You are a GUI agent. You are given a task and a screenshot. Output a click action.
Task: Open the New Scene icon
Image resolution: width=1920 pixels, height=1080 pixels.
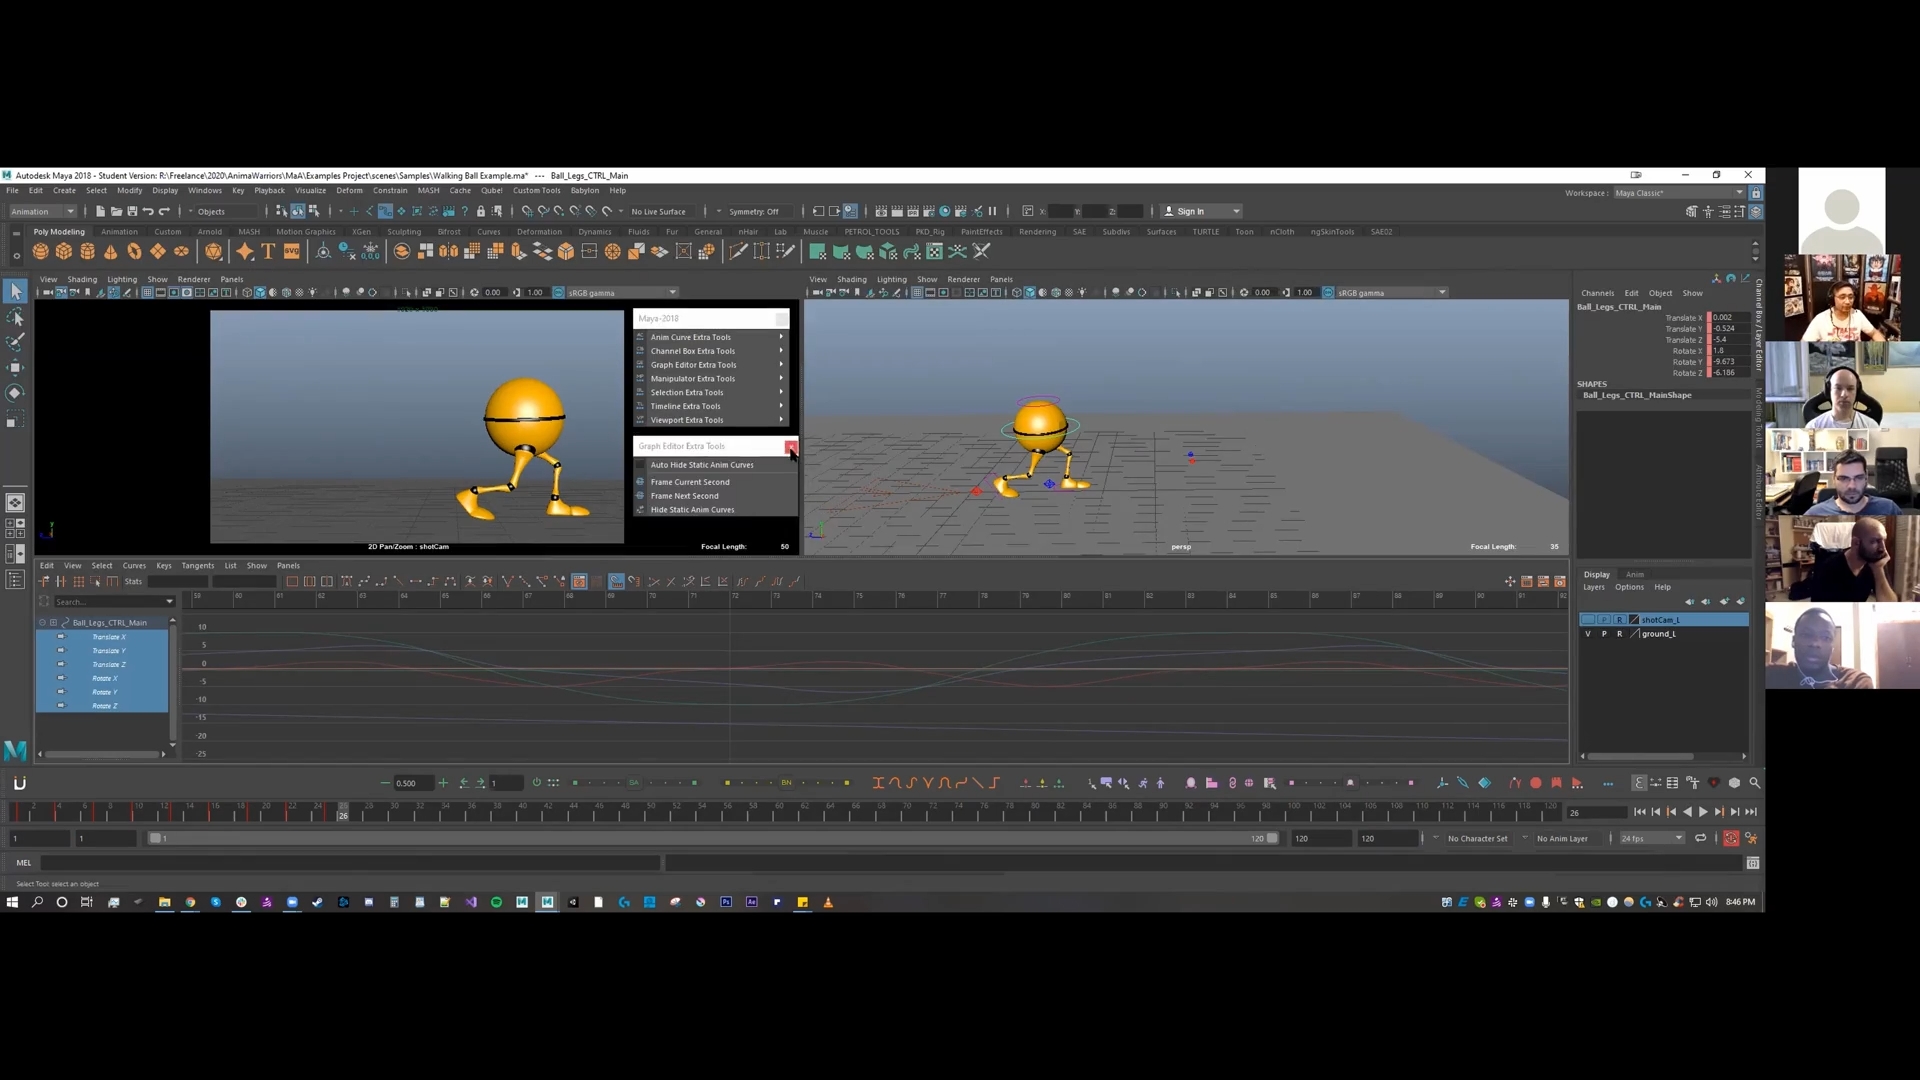click(x=100, y=211)
